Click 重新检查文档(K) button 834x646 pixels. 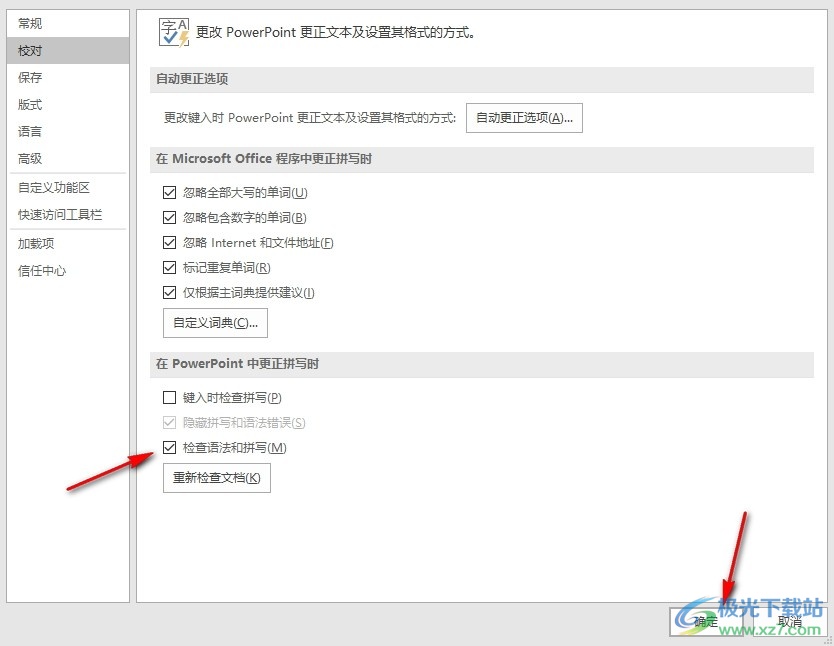216,478
